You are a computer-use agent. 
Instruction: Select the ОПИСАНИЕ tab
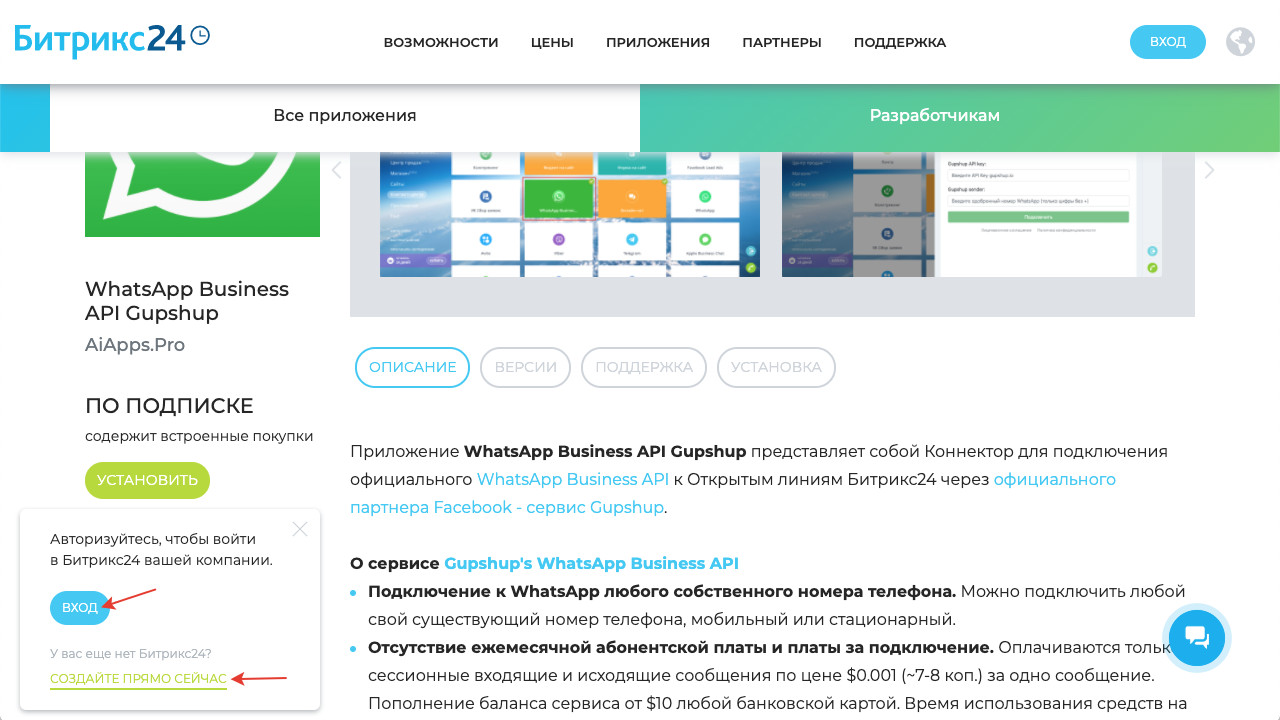click(412, 367)
